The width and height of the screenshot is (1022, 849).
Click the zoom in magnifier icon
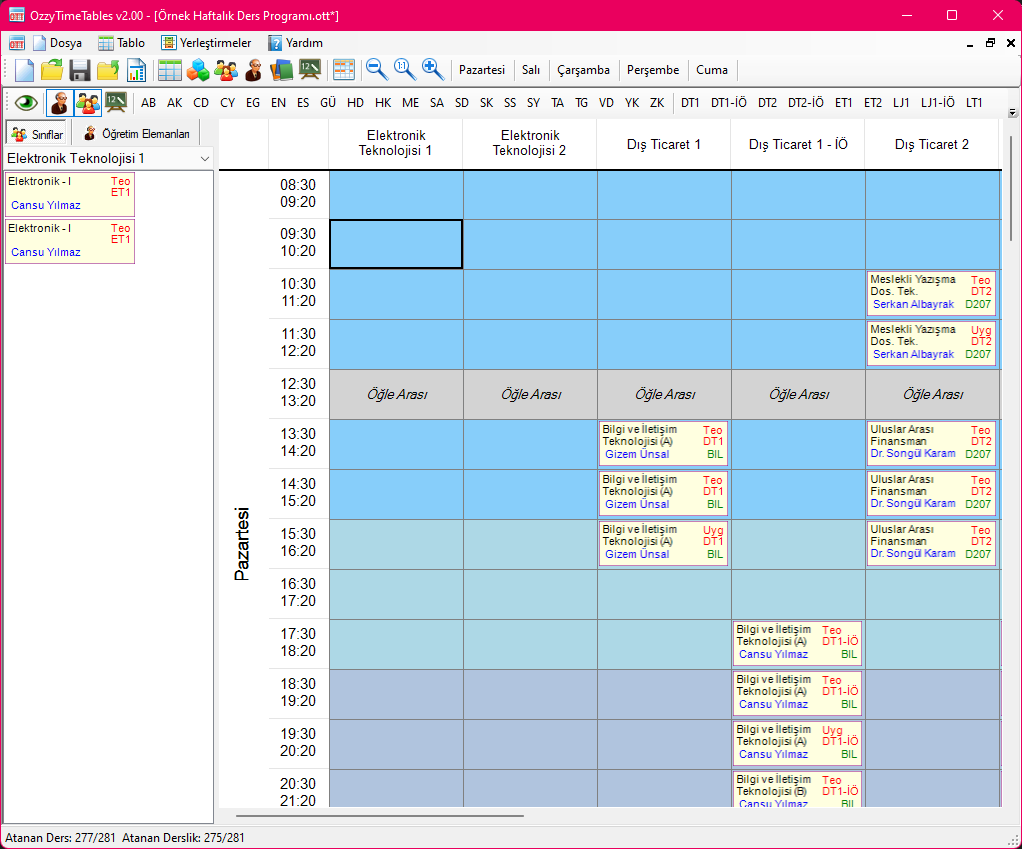coord(432,69)
